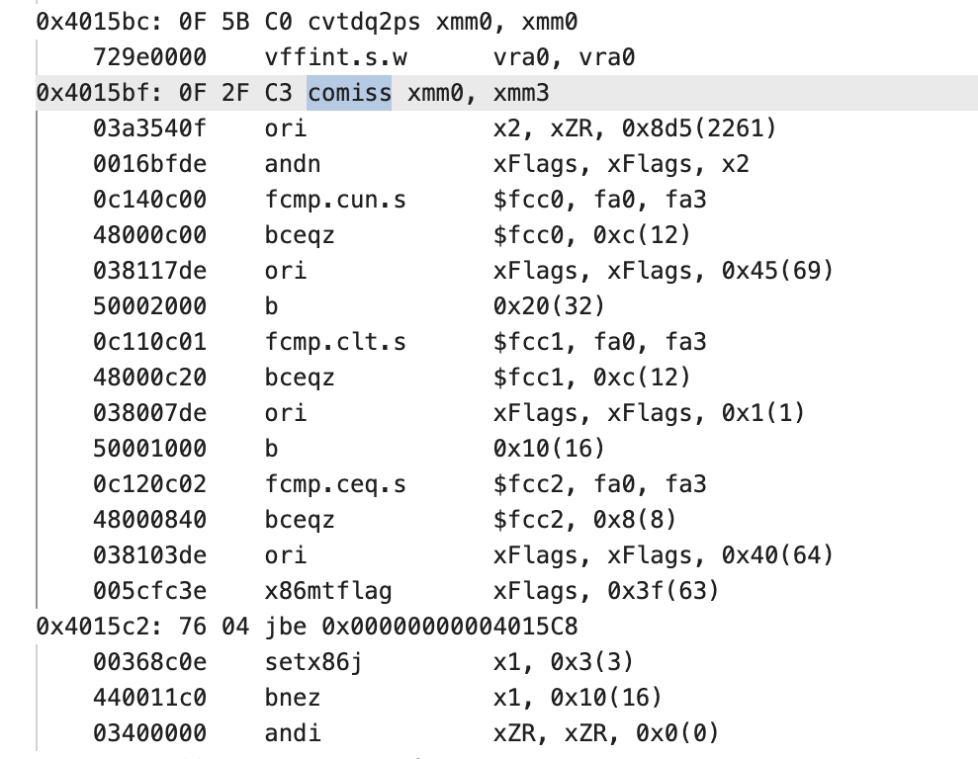Click the setx86j instruction row
This screenshot has height=759, width=978.
tap(363, 662)
